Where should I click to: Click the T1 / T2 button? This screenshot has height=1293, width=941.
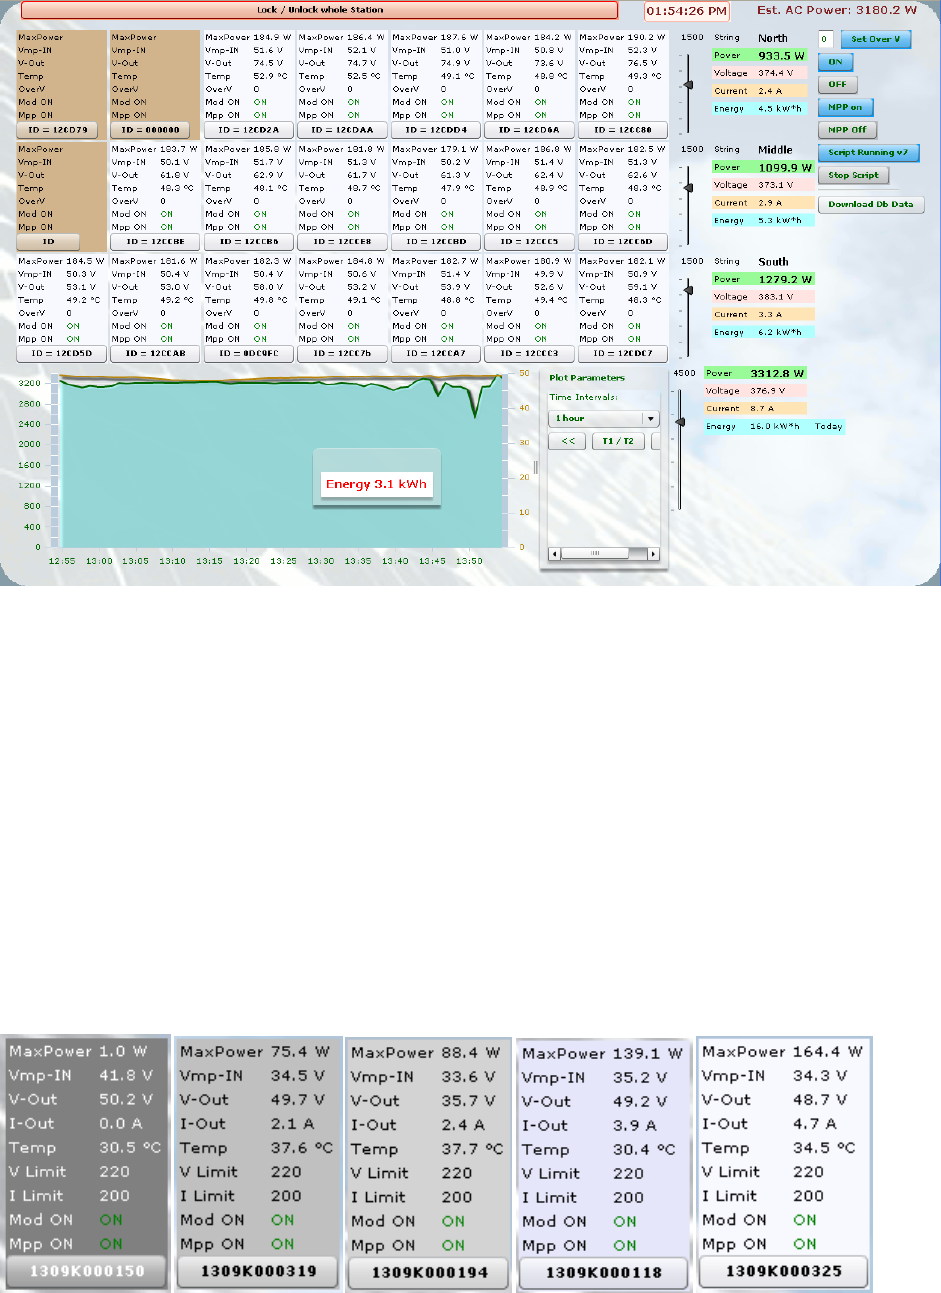tap(619, 441)
